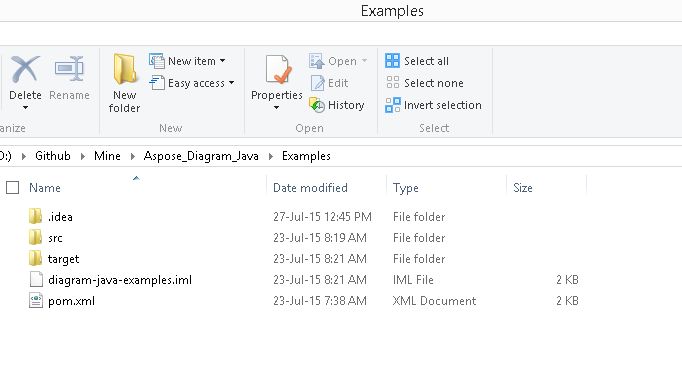
Task: Create a folder via New folder icon
Action: pos(125,69)
